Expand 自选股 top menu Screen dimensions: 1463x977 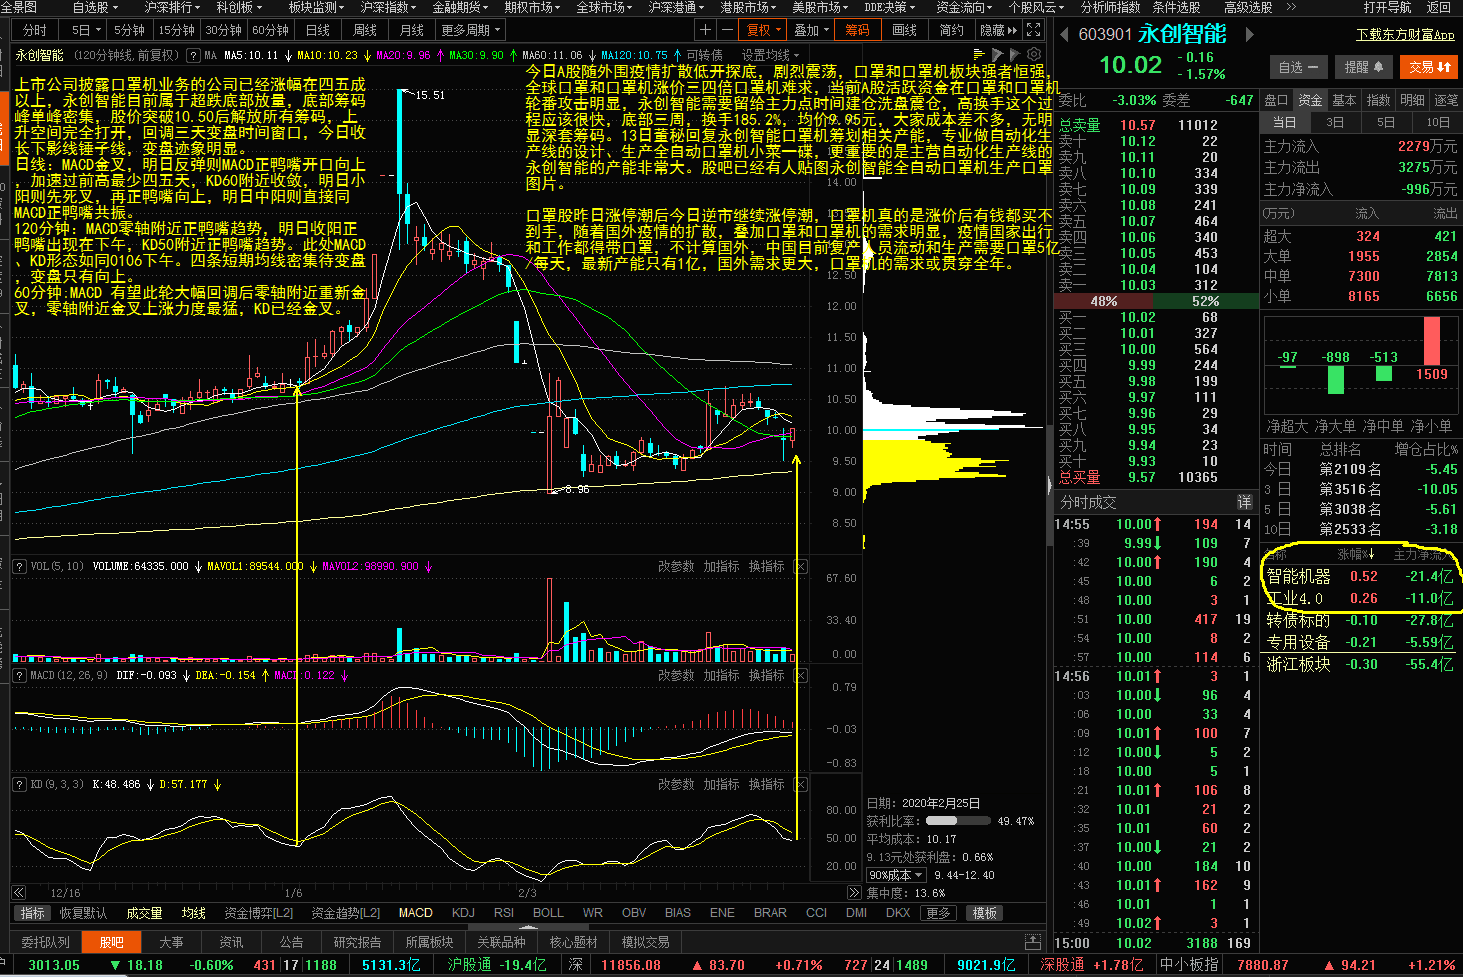tap(95, 7)
